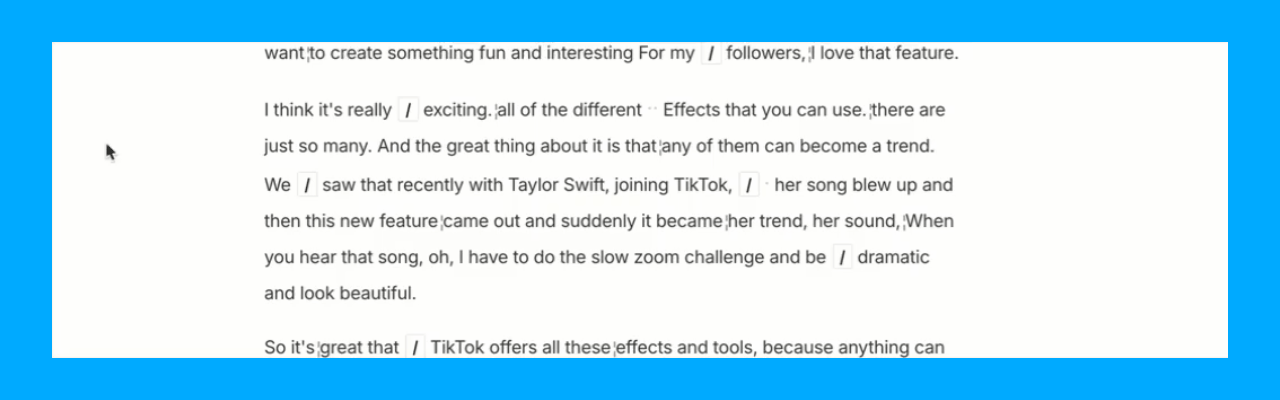Click the word "dramatic" in the transcript
Screen dimensions: 1280x400
coord(893,258)
